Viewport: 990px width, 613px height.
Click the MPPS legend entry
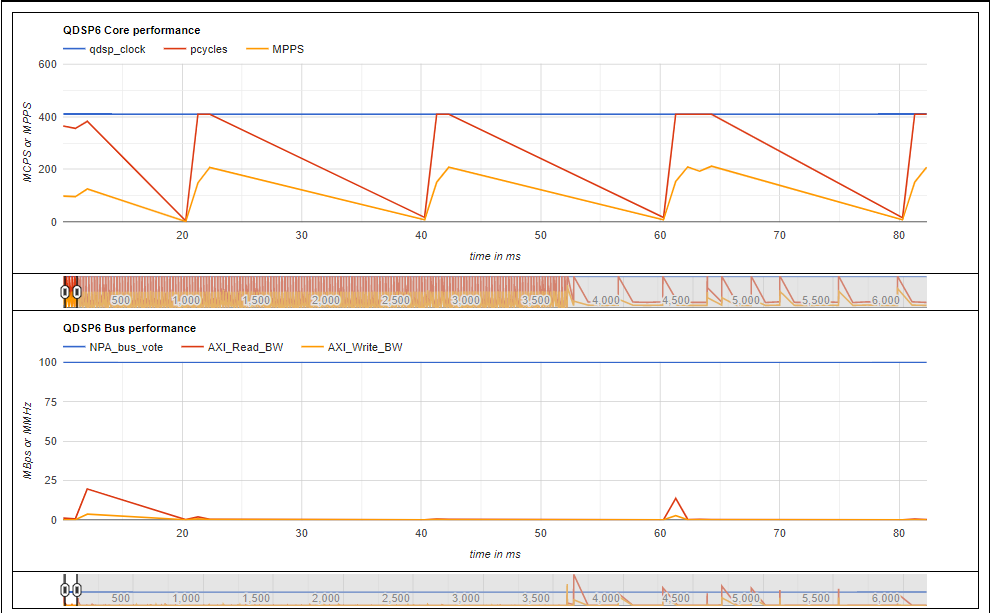tap(275, 49)
